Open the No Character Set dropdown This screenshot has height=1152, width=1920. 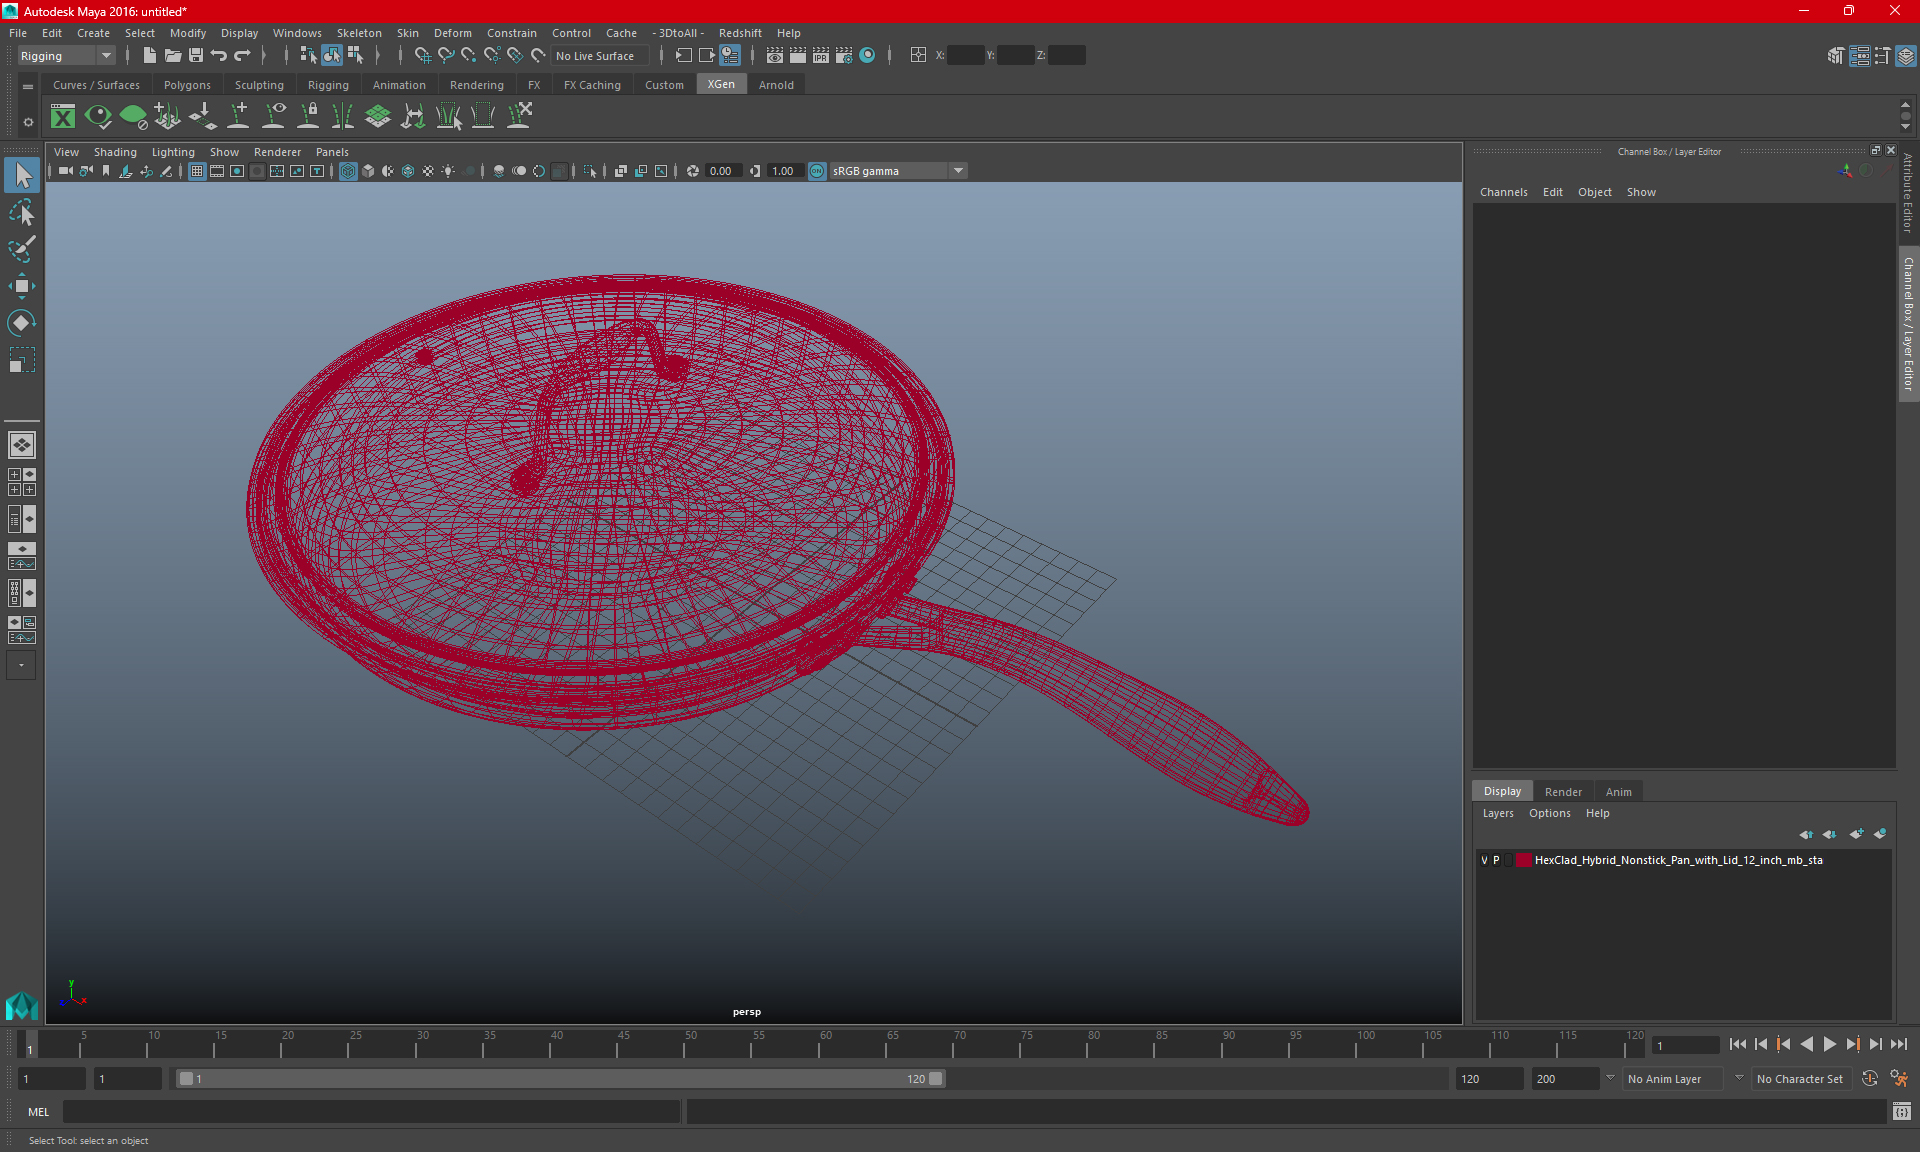click(x=1802, y=1079)
